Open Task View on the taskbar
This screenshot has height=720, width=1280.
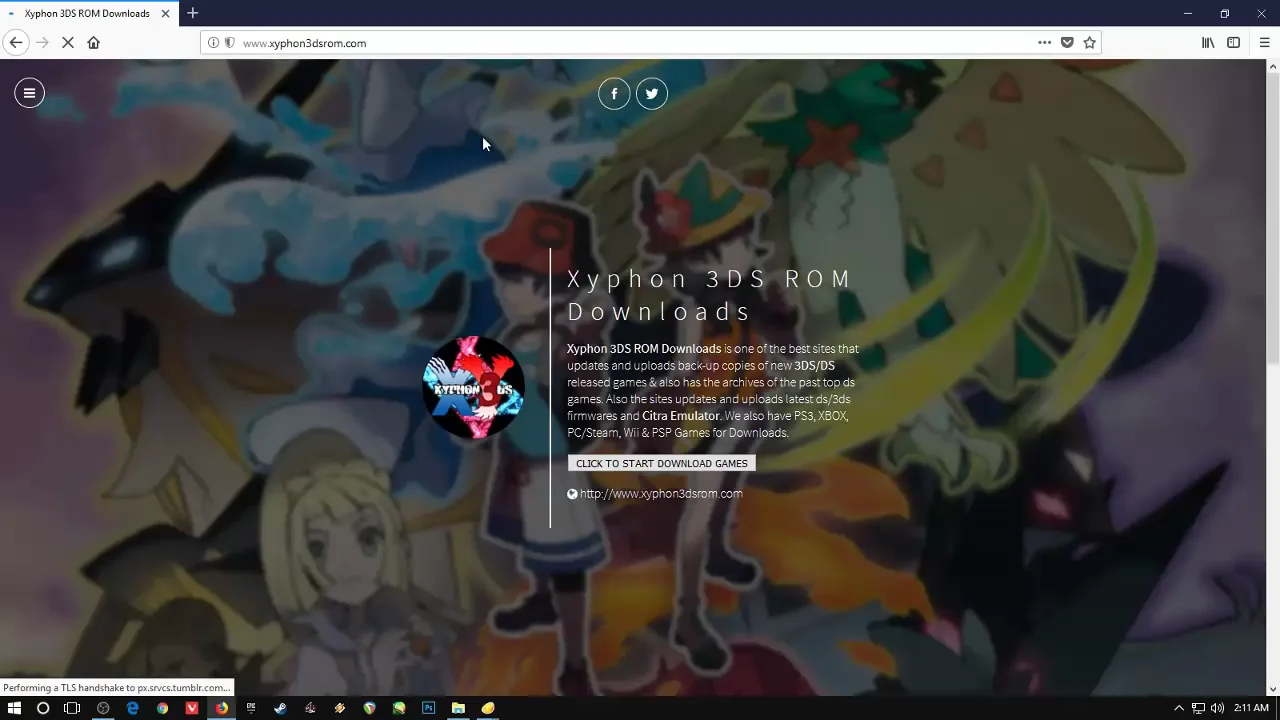pos(72,708)
